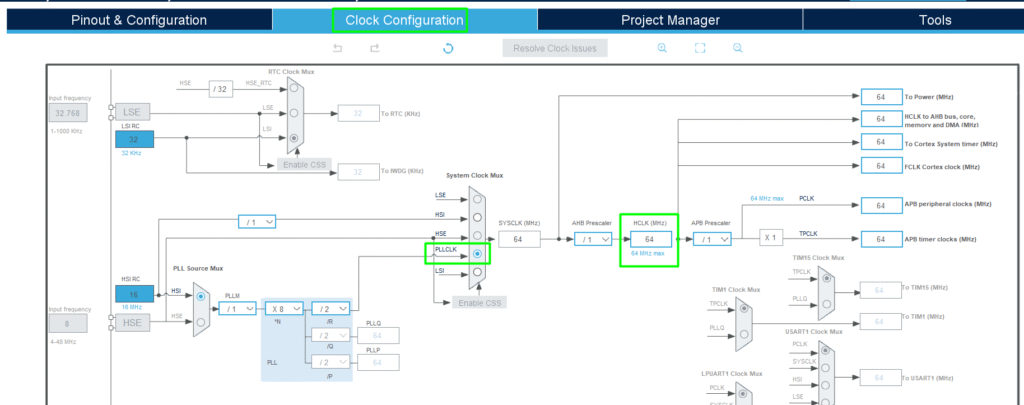Click Enable CSS under System Clock Mux
1024x405 pixels.
pyautogui.click(x=476, y=302)
